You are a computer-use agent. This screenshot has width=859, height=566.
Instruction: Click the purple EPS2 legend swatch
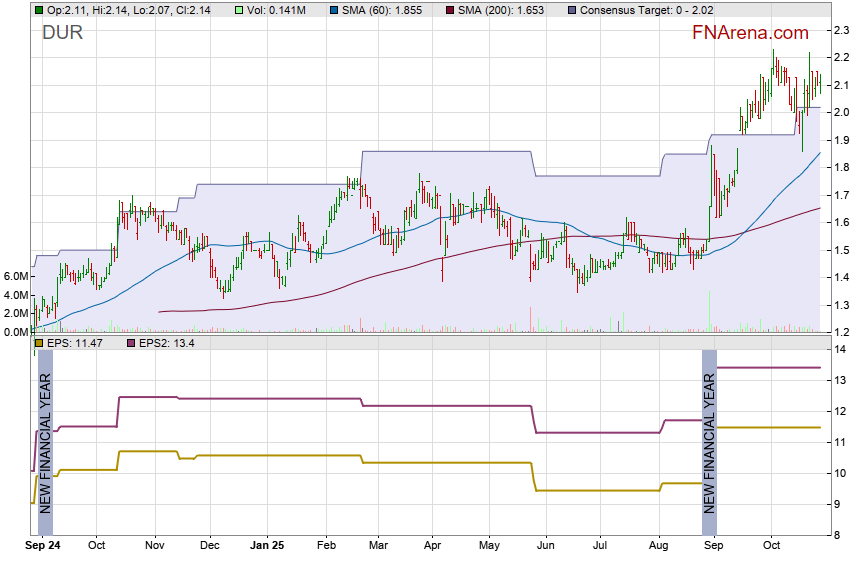point(131,343)
